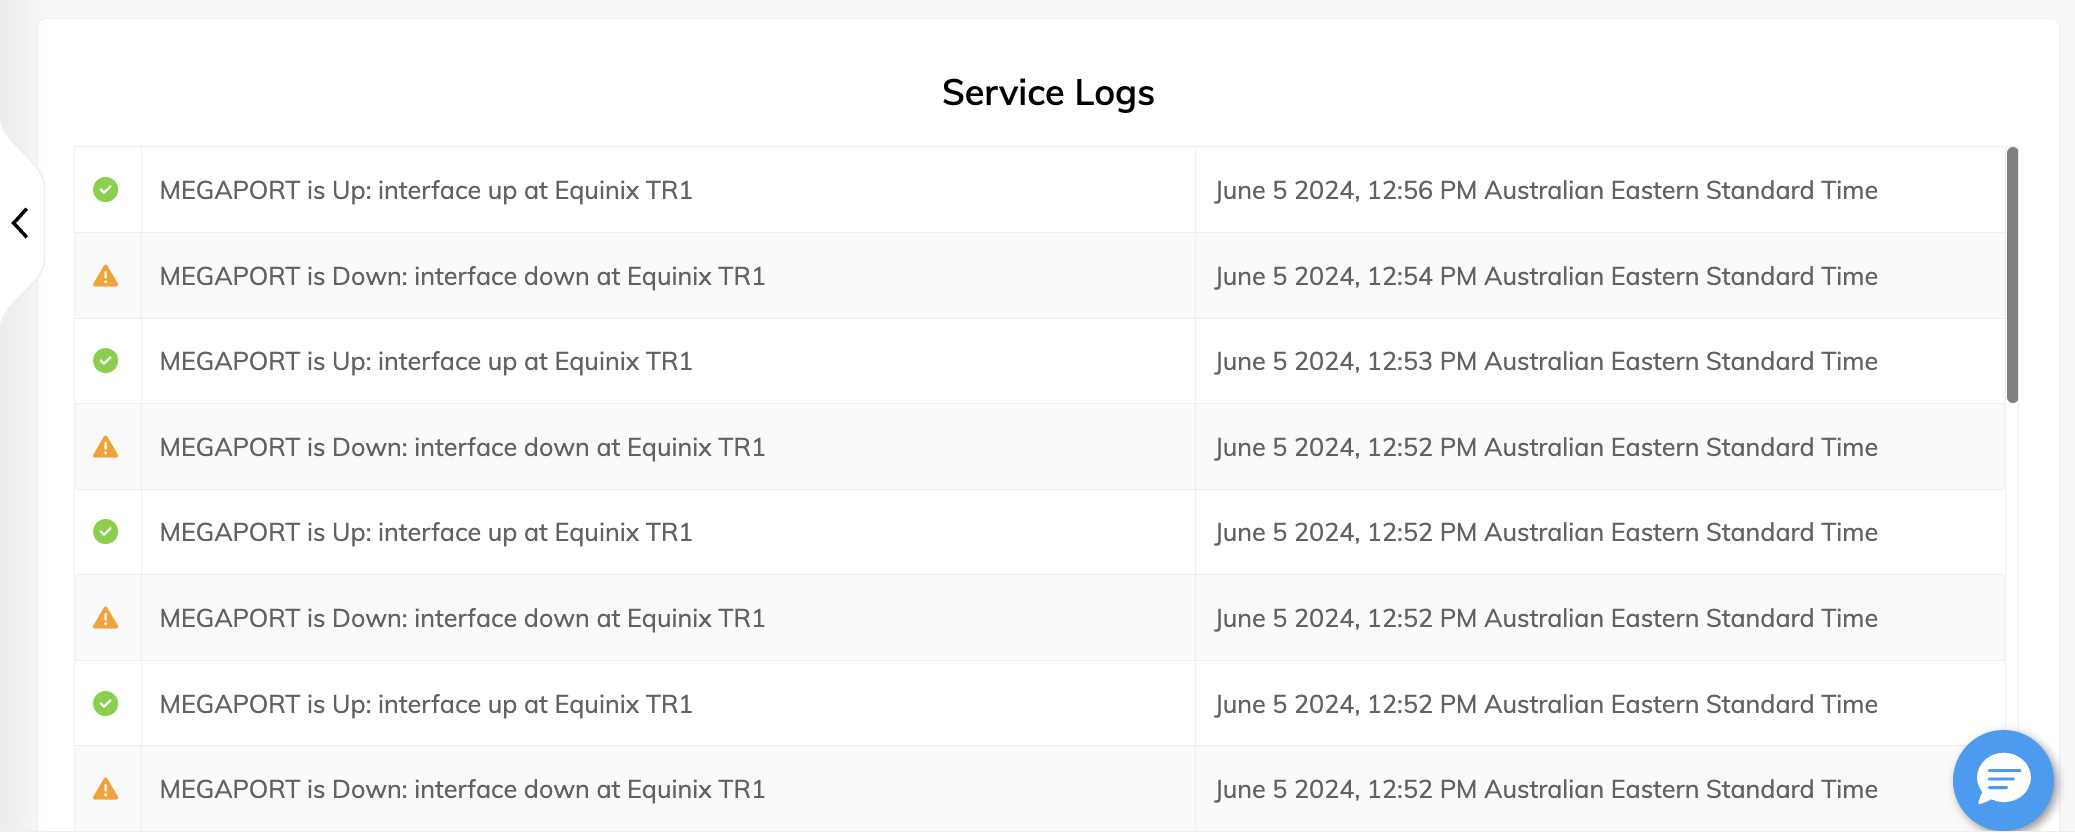Image resolution: width=2075 pixels, height=840 pixels.
Task: Select the 12:52 PM interface up message text
Action: point(427,532)
